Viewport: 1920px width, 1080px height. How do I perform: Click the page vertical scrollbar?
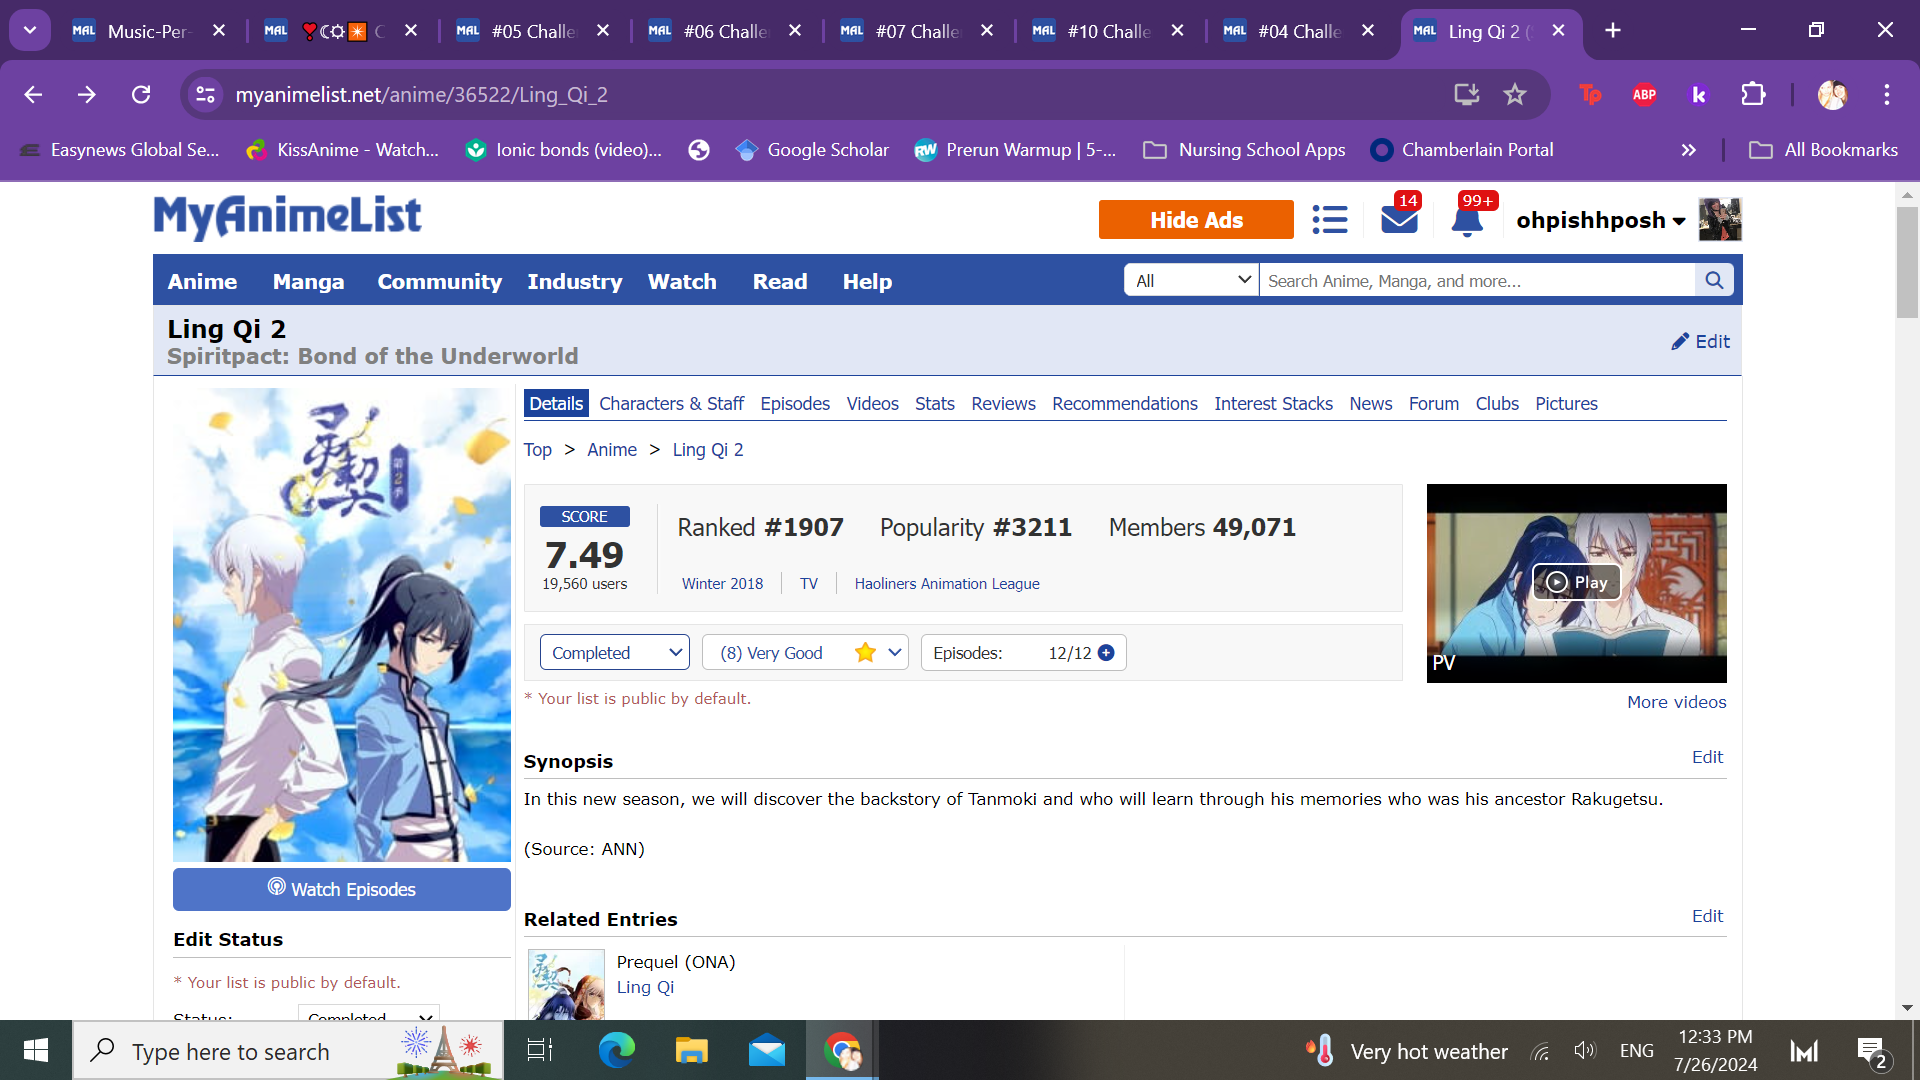click(1907, 264)
